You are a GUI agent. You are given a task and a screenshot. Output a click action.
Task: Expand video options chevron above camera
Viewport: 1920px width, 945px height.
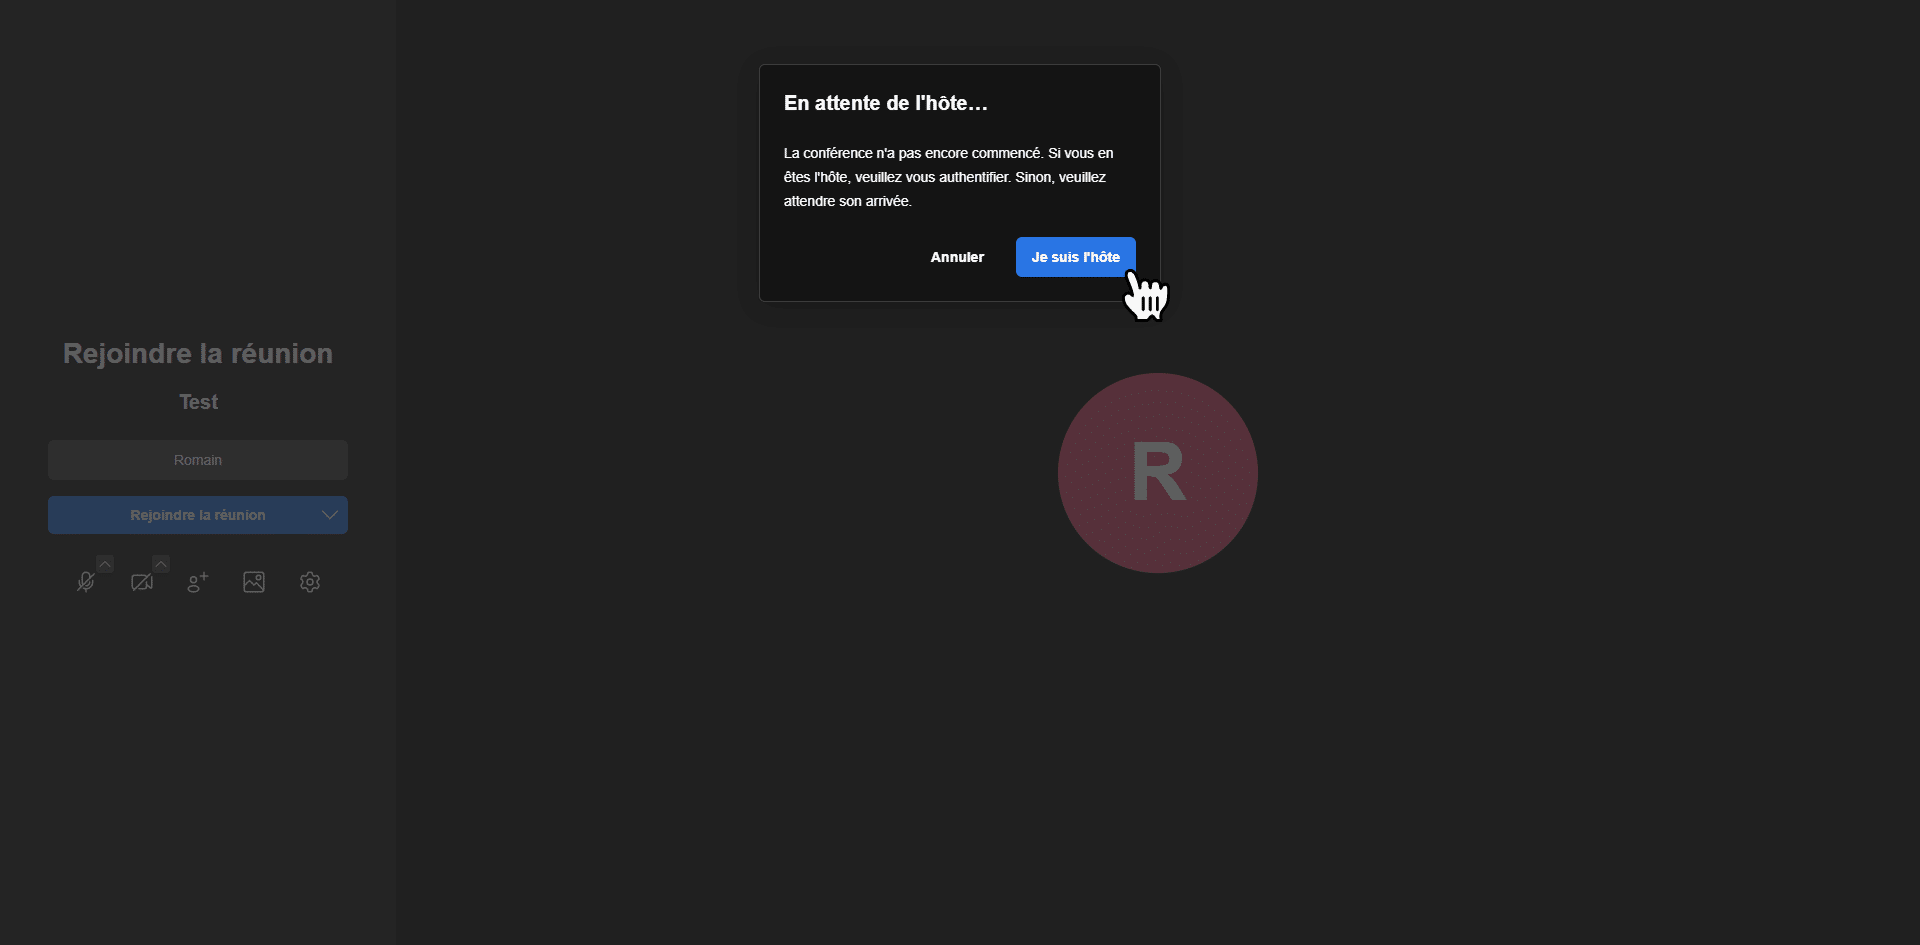click(161, 564)
